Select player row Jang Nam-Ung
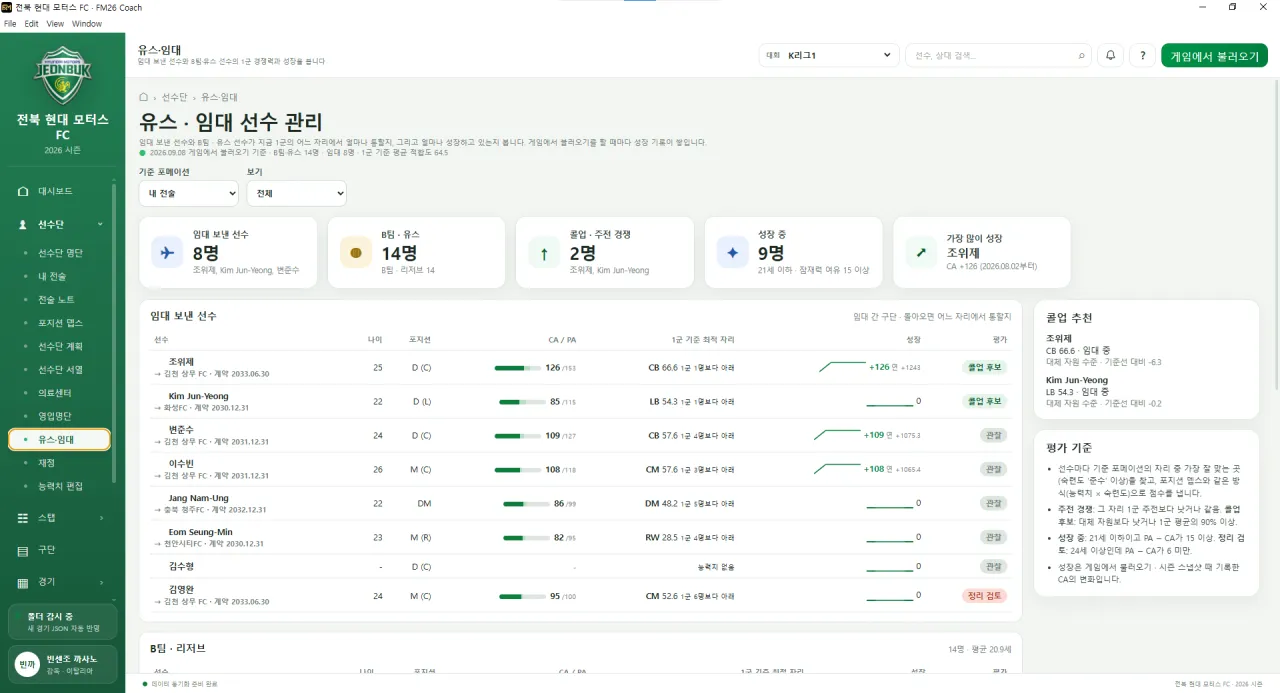This screenshot has height=693, width=1280. point(580,503)
